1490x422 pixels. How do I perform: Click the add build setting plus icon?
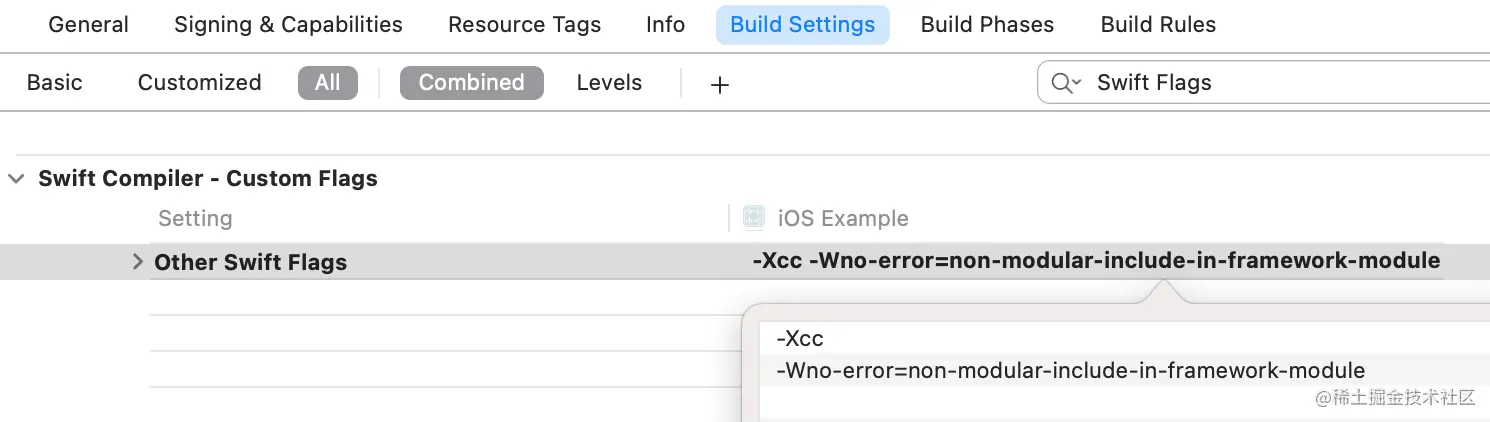pos(719,84)
